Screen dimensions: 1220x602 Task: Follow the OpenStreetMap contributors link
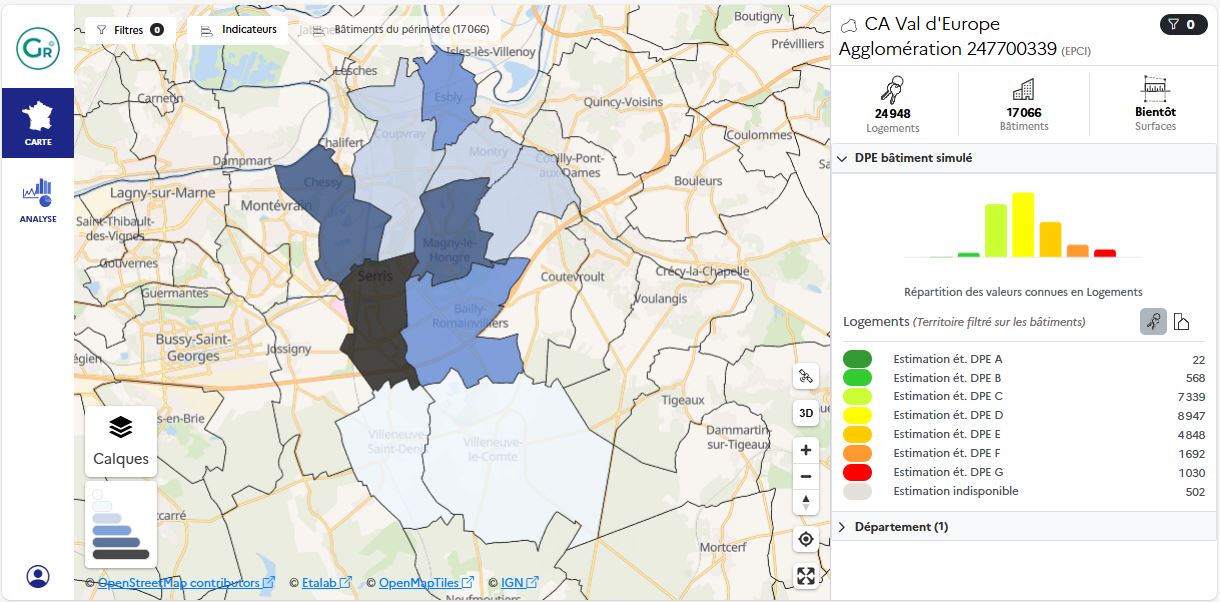[179, 583]
